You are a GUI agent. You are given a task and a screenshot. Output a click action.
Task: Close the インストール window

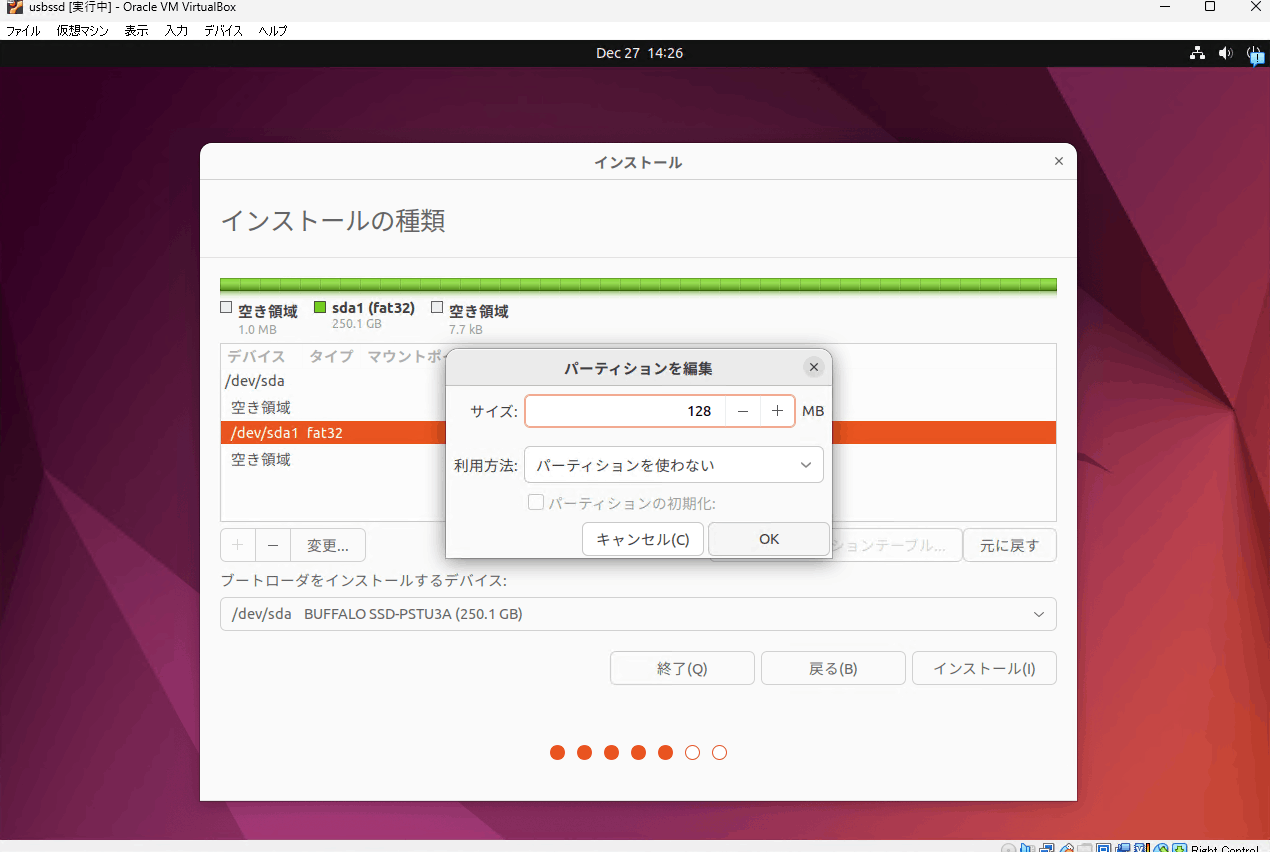(1059, 161)
